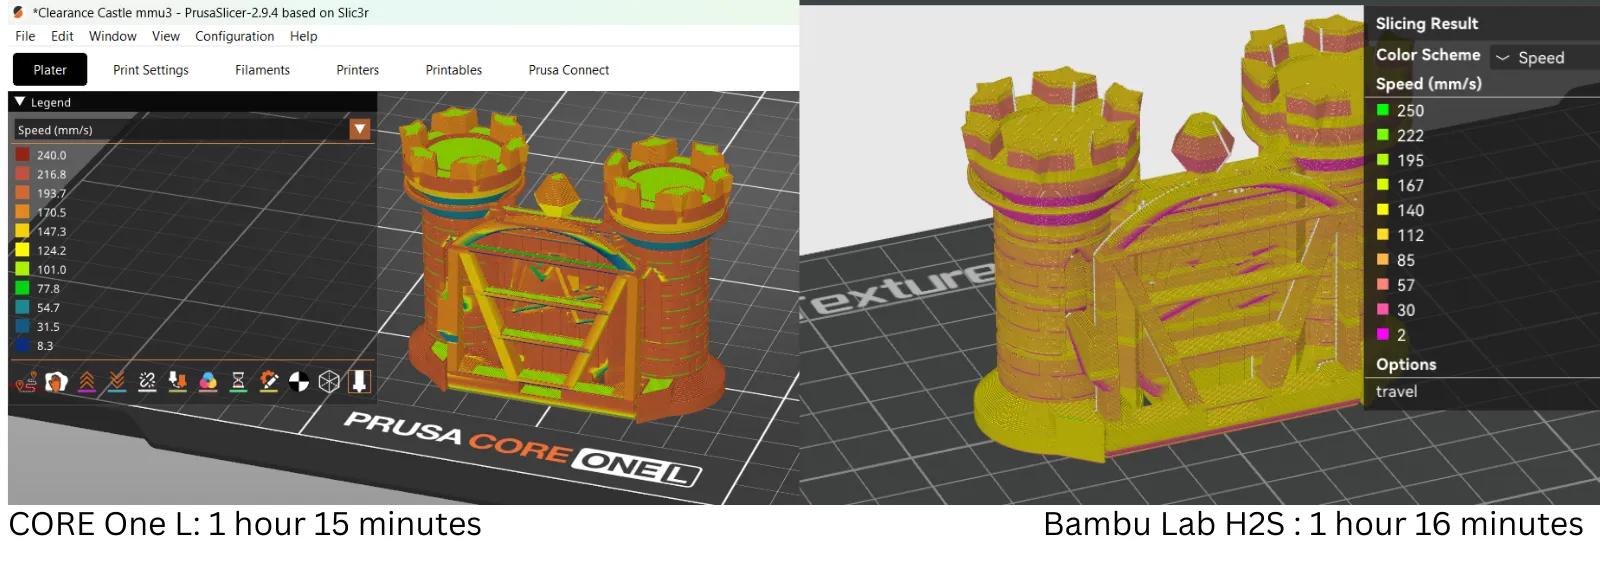Click the Slicing Result heading
This screenshot has height=561, width=1600.
coord(1426,23)
